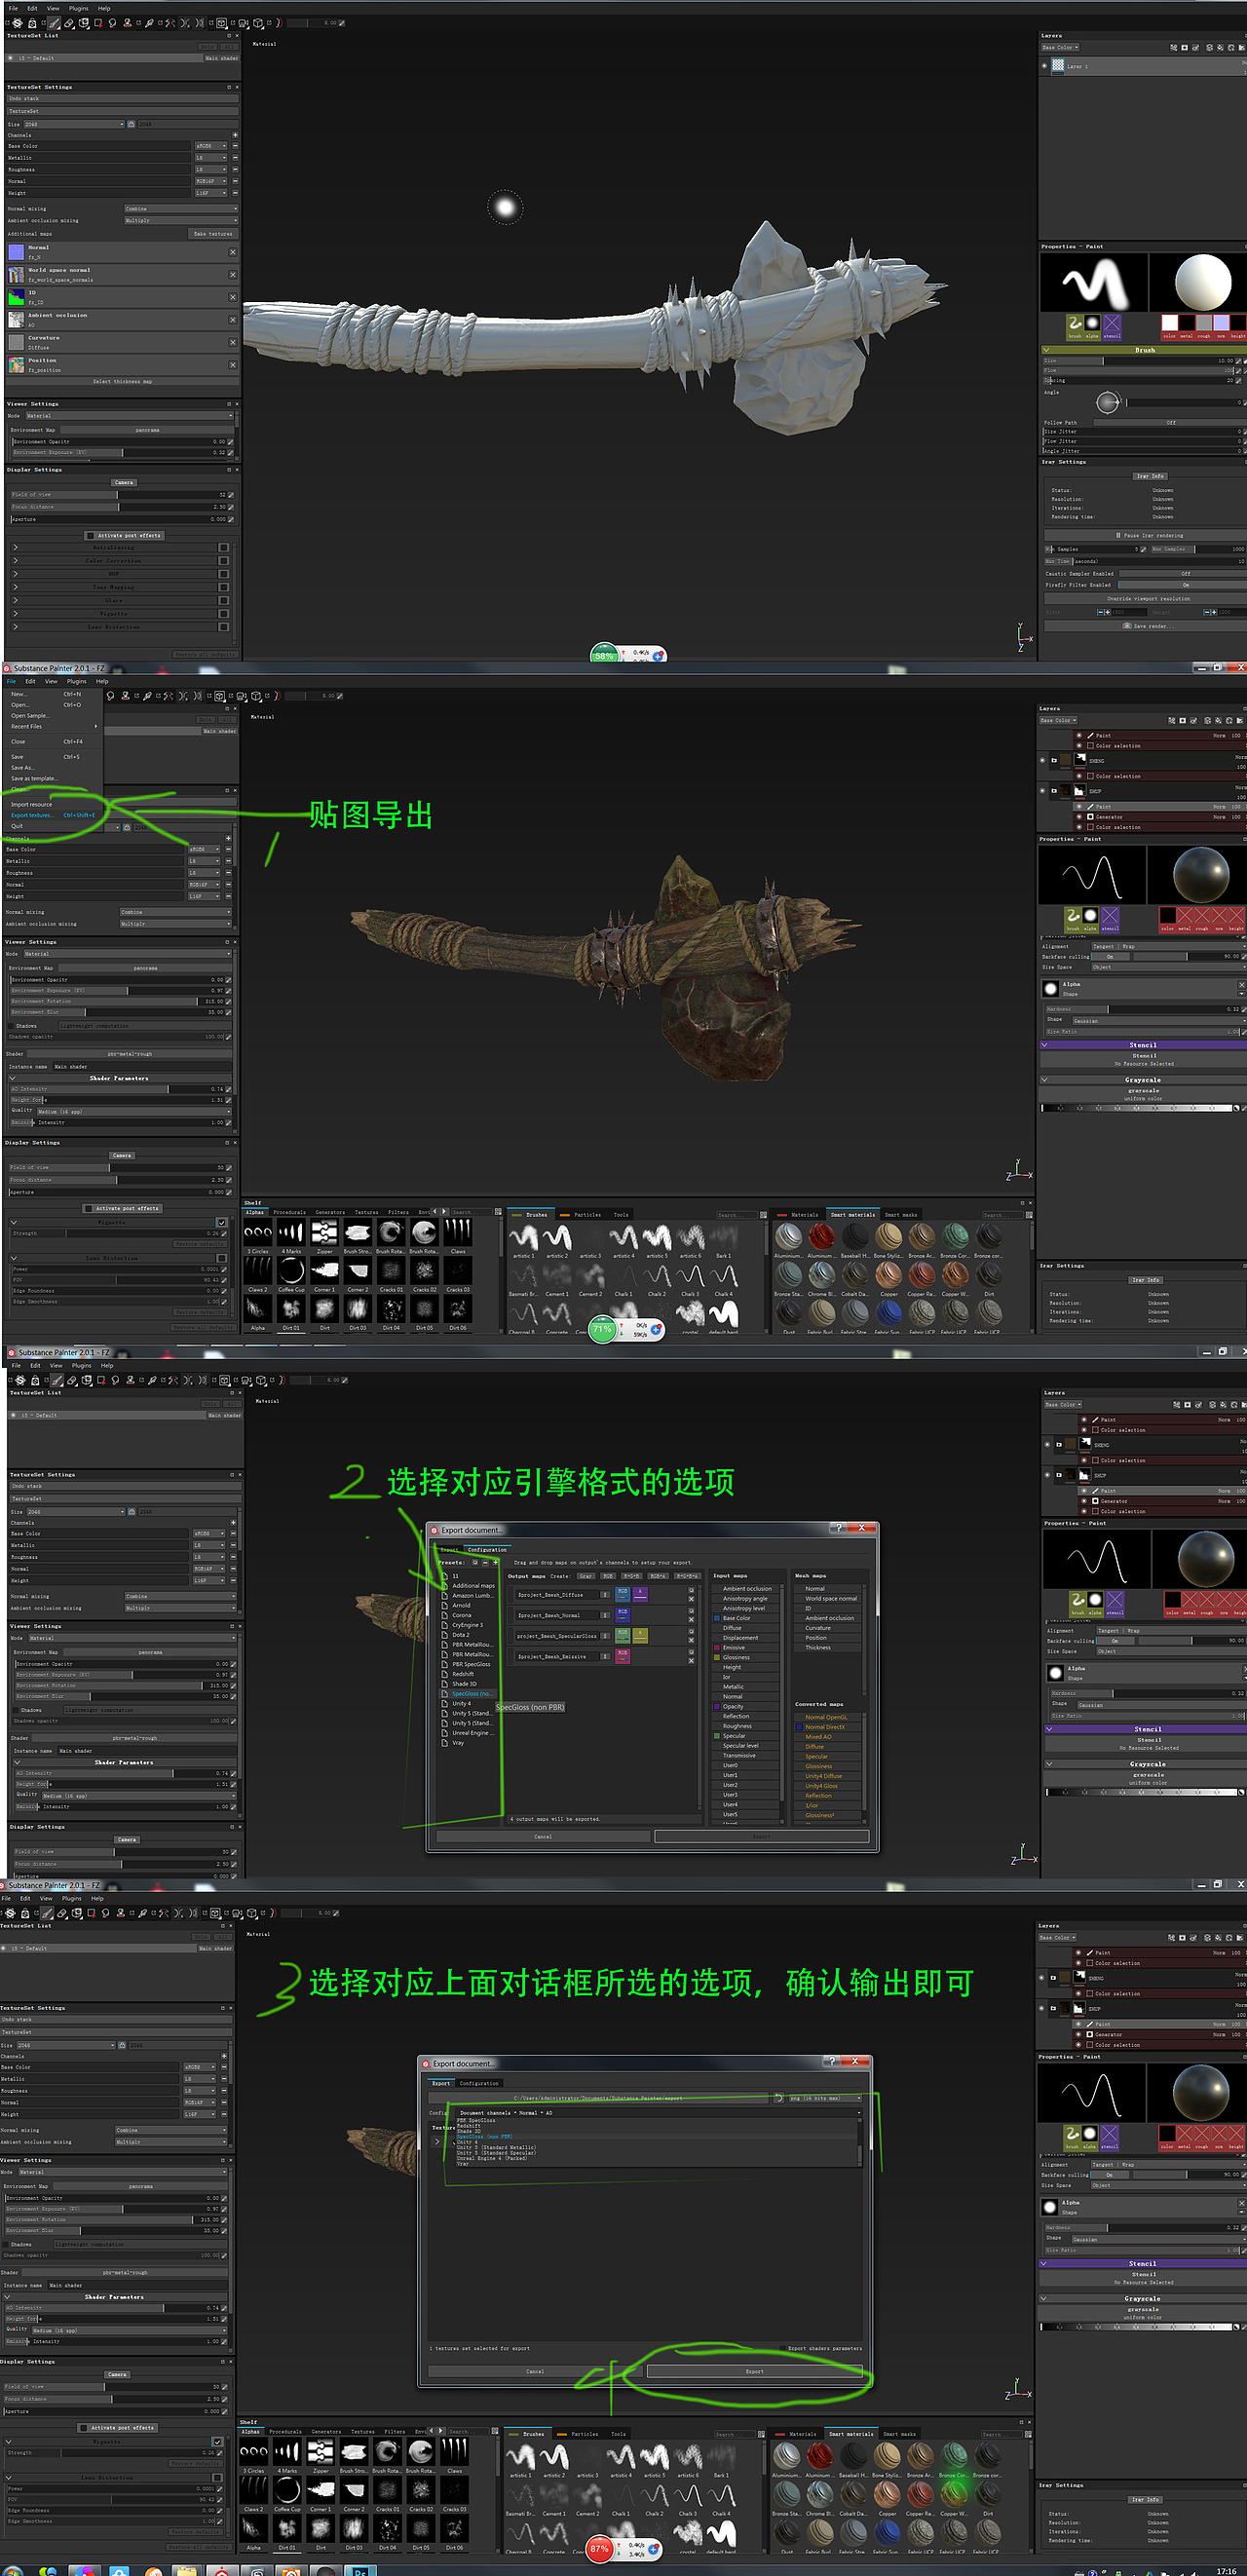Choose Import resource in the File menu
1247x2576 pixels.
53,805
